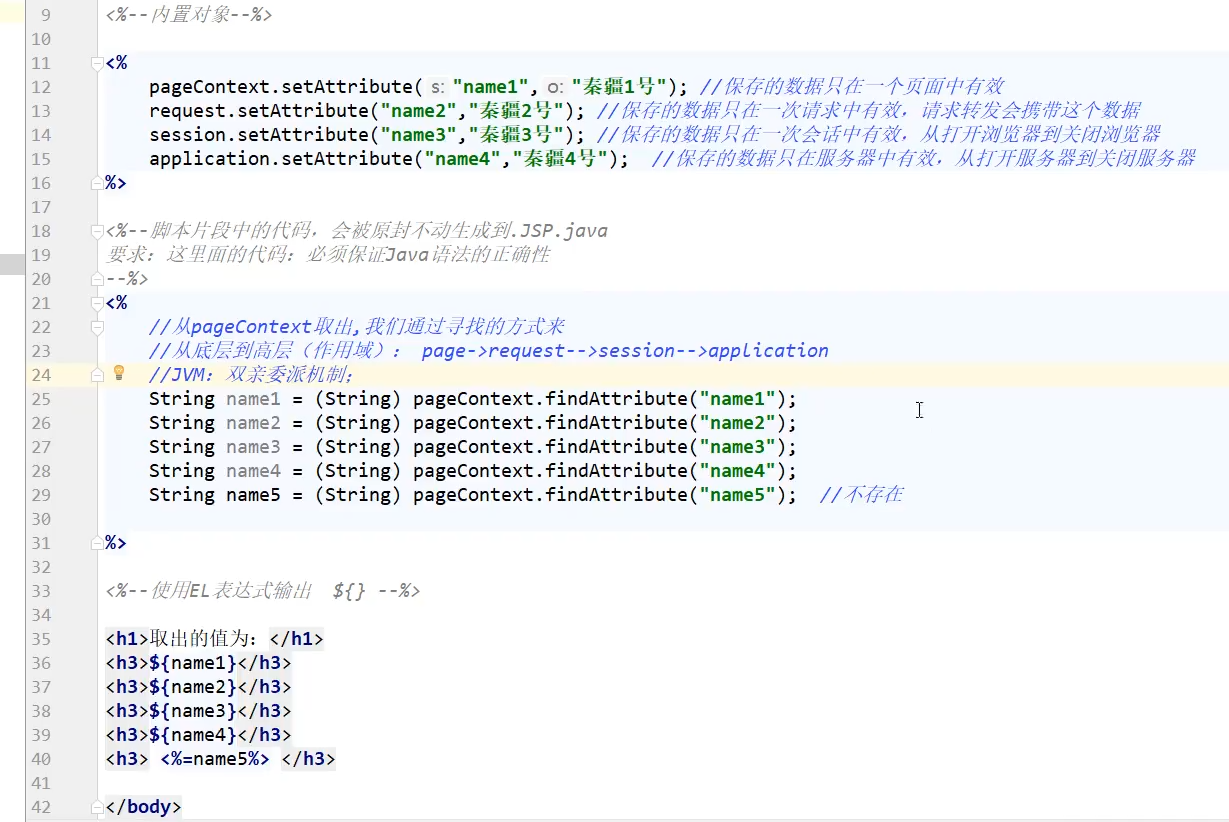Click the closing %> tag on line 31
Viewport: 1229px width, 822px height.
click(x=116, y=543)
